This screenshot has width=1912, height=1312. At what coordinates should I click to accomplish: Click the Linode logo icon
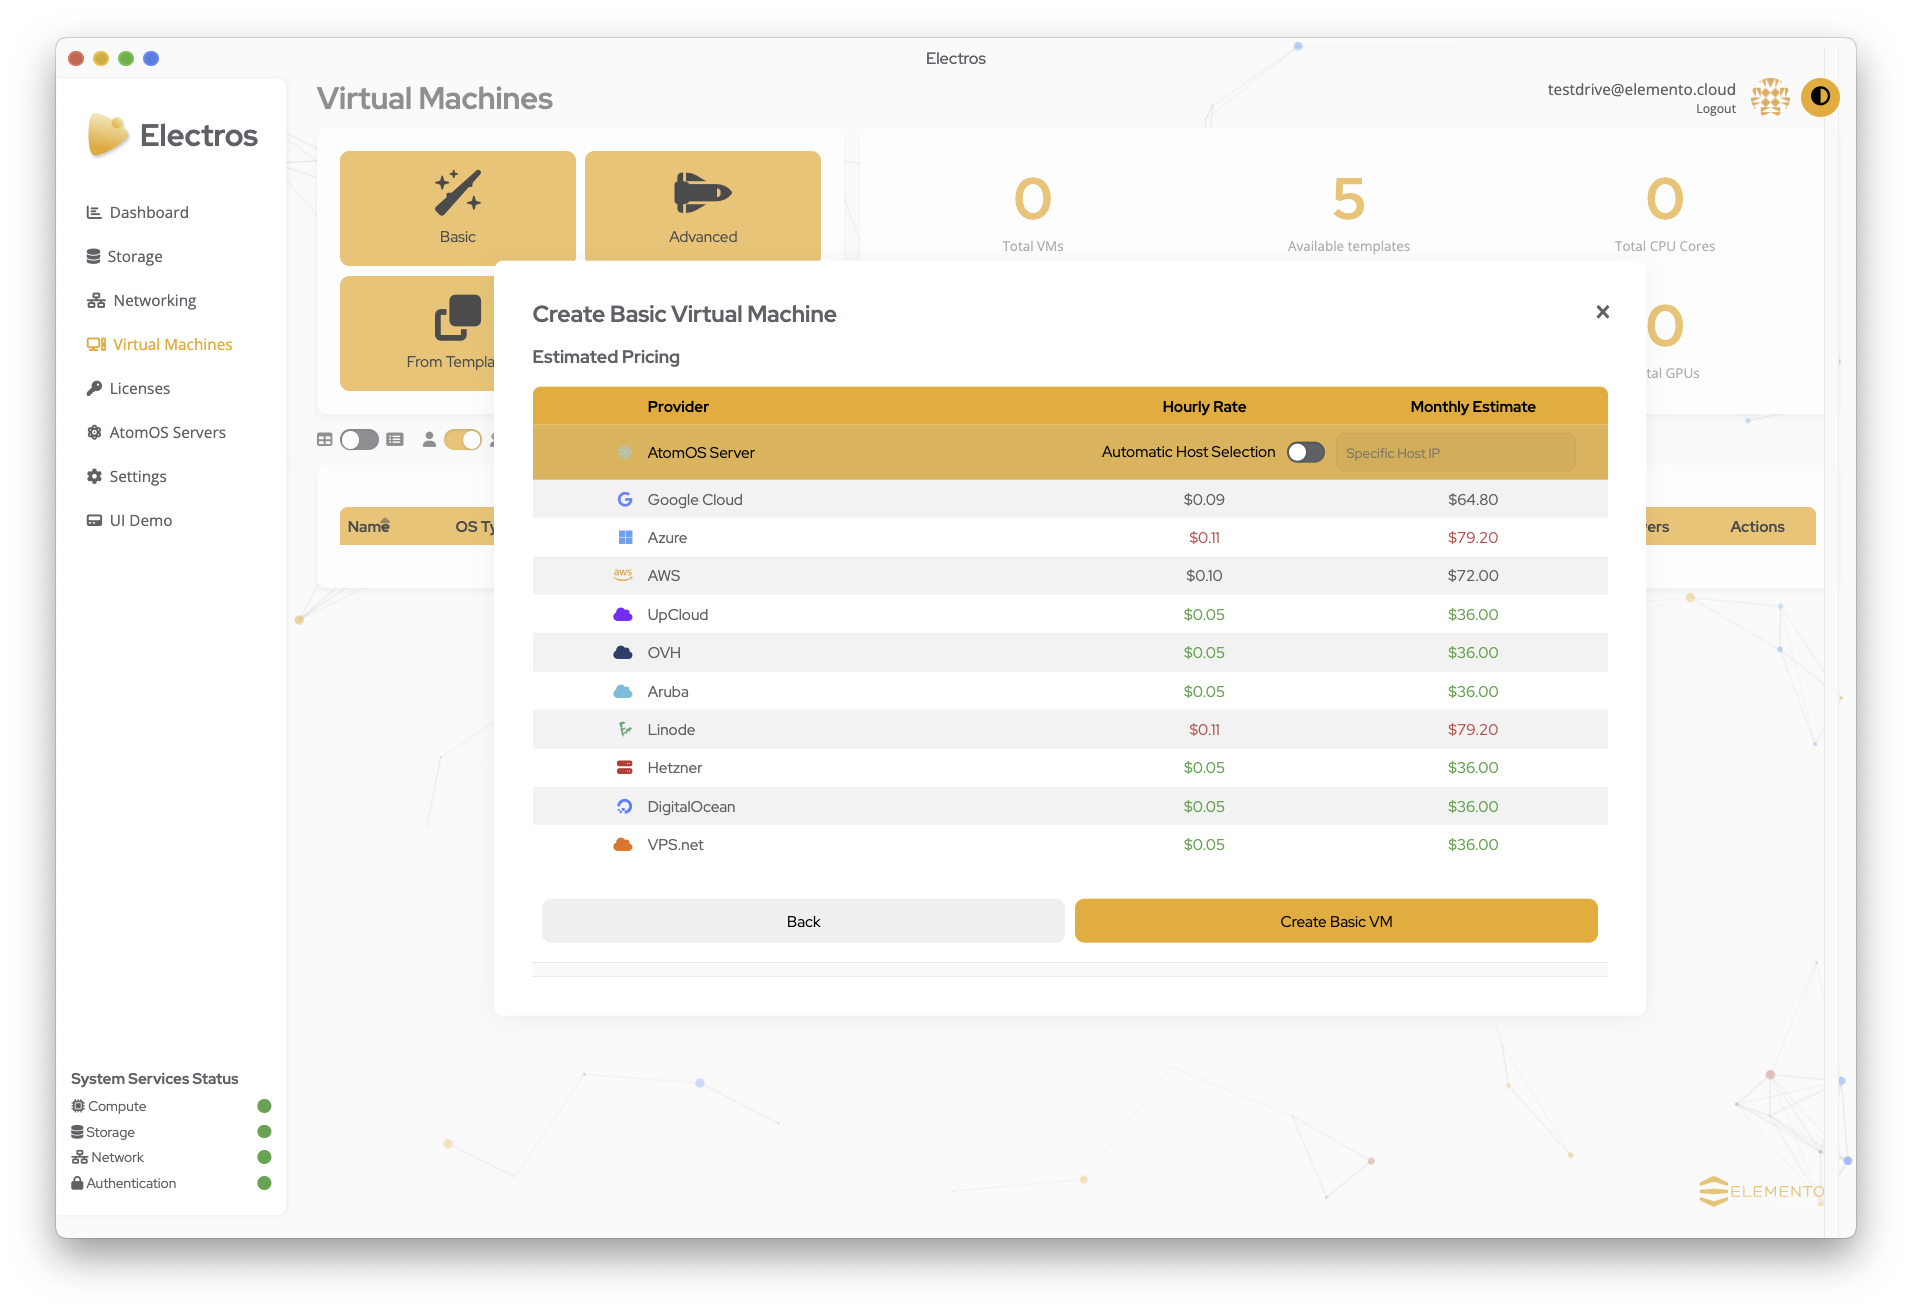625,729
